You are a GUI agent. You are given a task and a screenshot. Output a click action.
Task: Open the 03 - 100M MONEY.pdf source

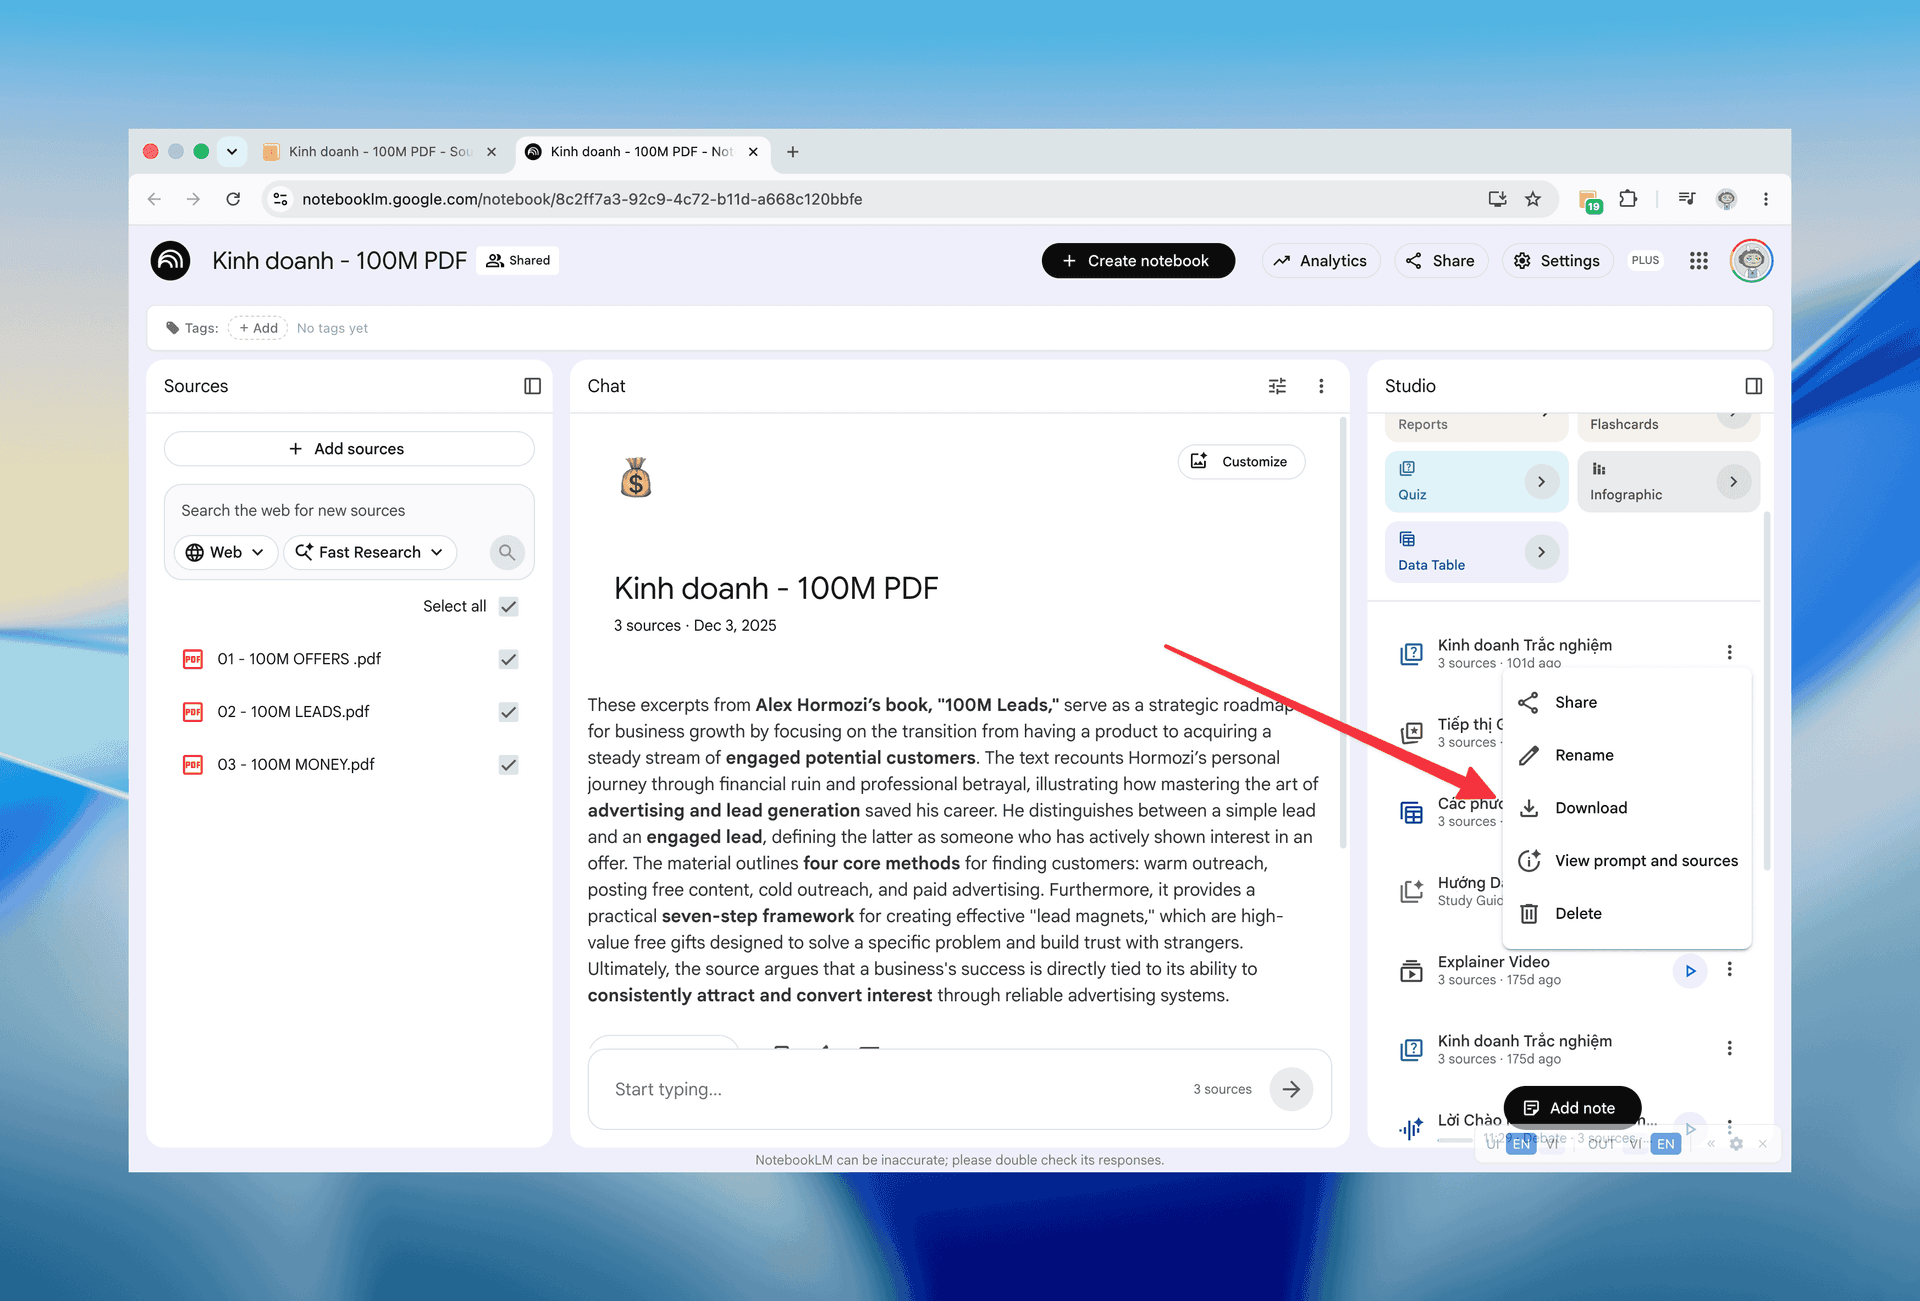coord(296,765)
